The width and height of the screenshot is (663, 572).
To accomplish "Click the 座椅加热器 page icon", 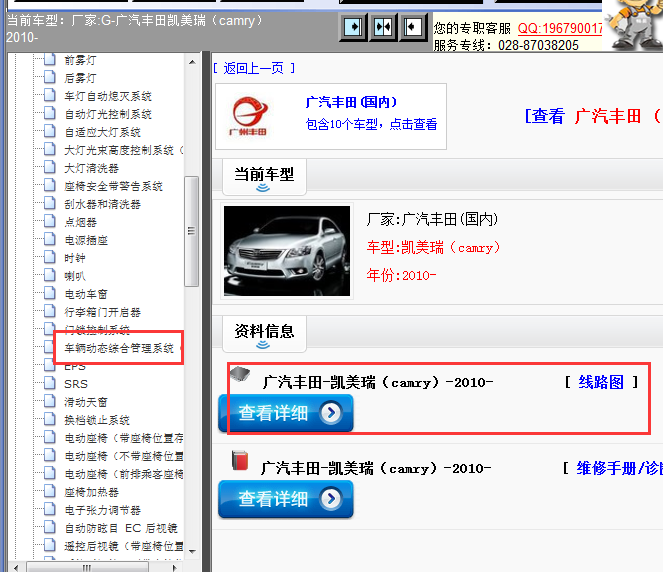I will 50,491.
